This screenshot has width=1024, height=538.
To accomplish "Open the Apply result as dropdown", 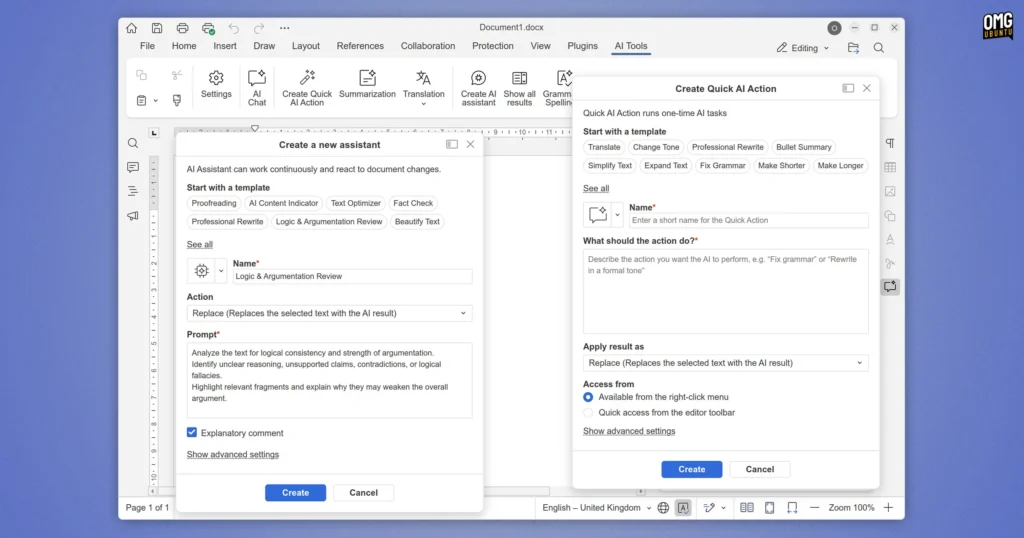I will pos(726,363).
